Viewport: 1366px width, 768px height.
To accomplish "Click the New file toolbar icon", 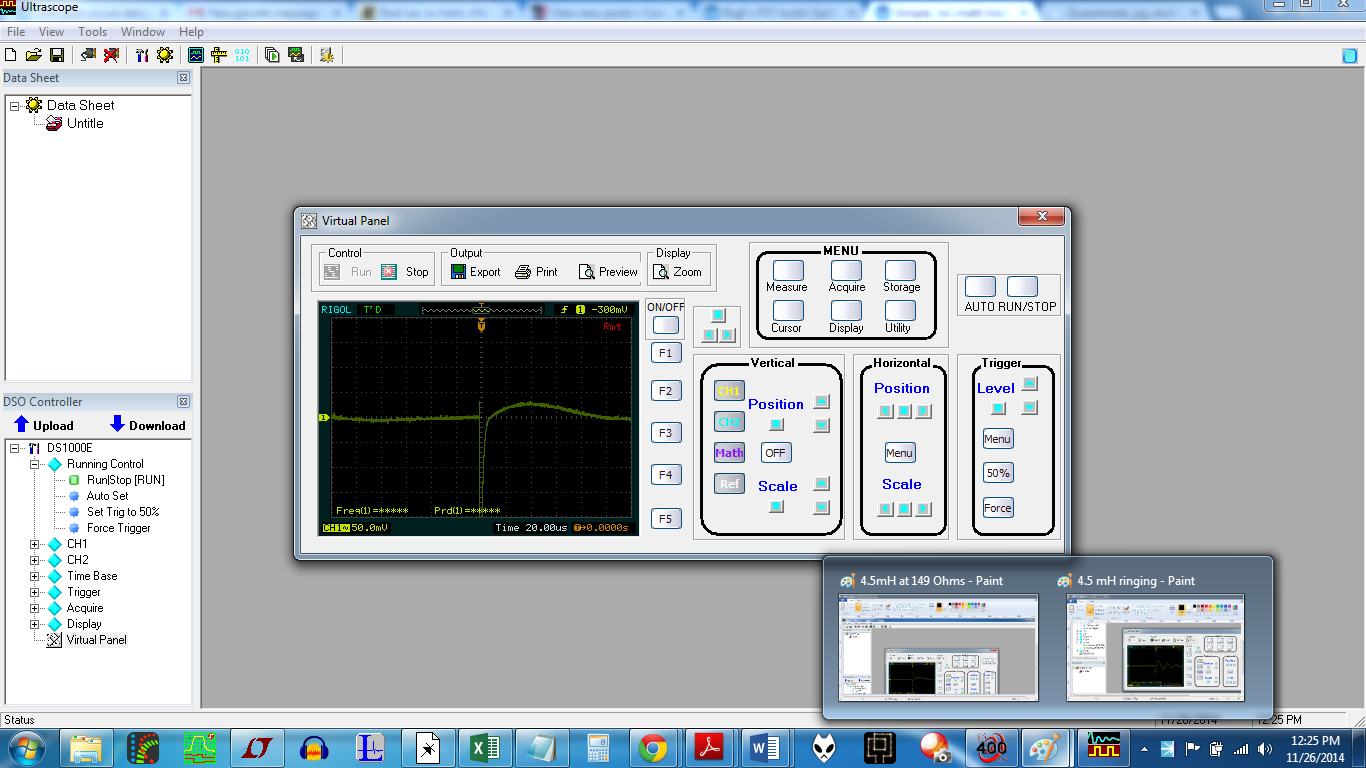I will (11, 55).
